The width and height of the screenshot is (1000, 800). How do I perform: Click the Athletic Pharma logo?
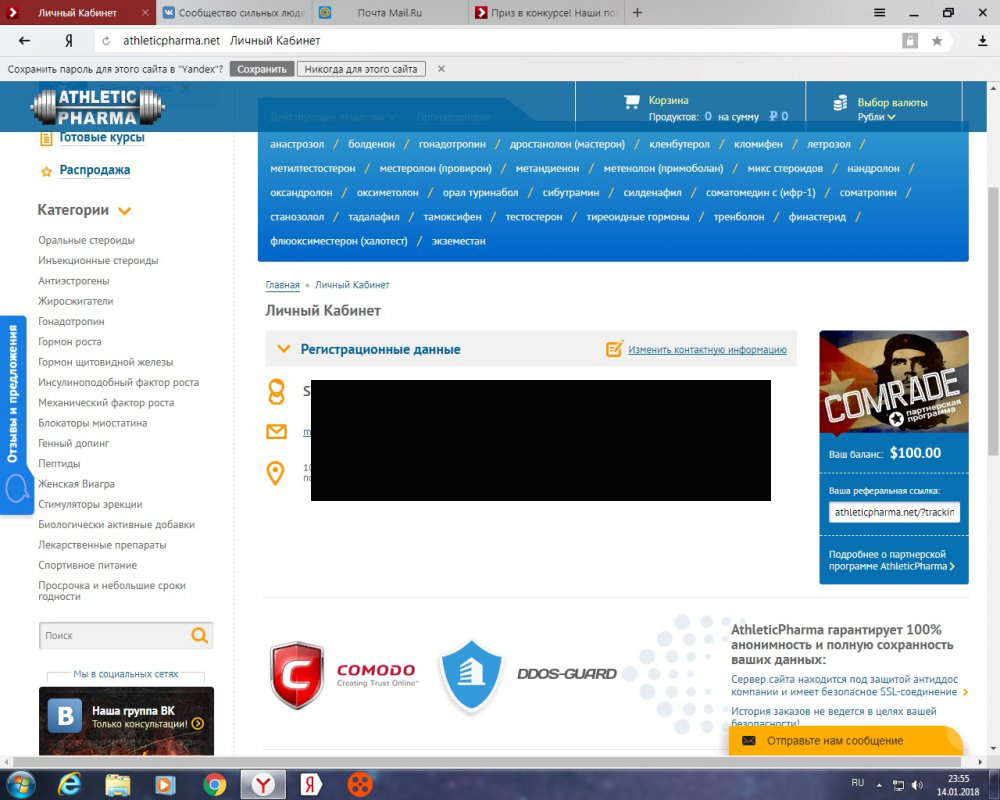(97, 107)
